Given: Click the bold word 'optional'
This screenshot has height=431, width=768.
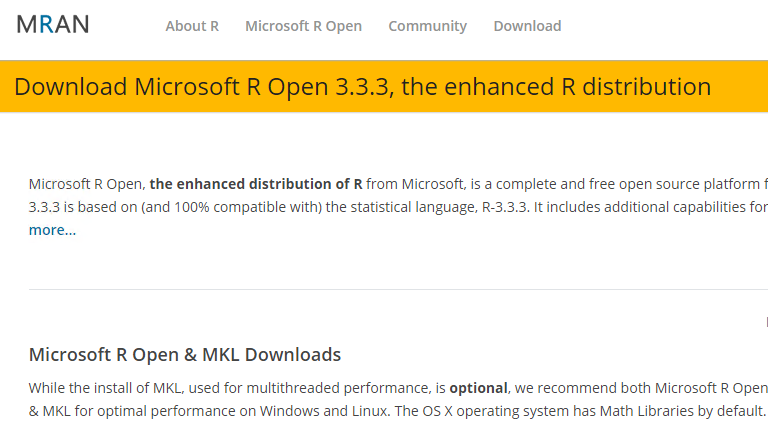Looking at the screenshot, I should tap(478, 388).
